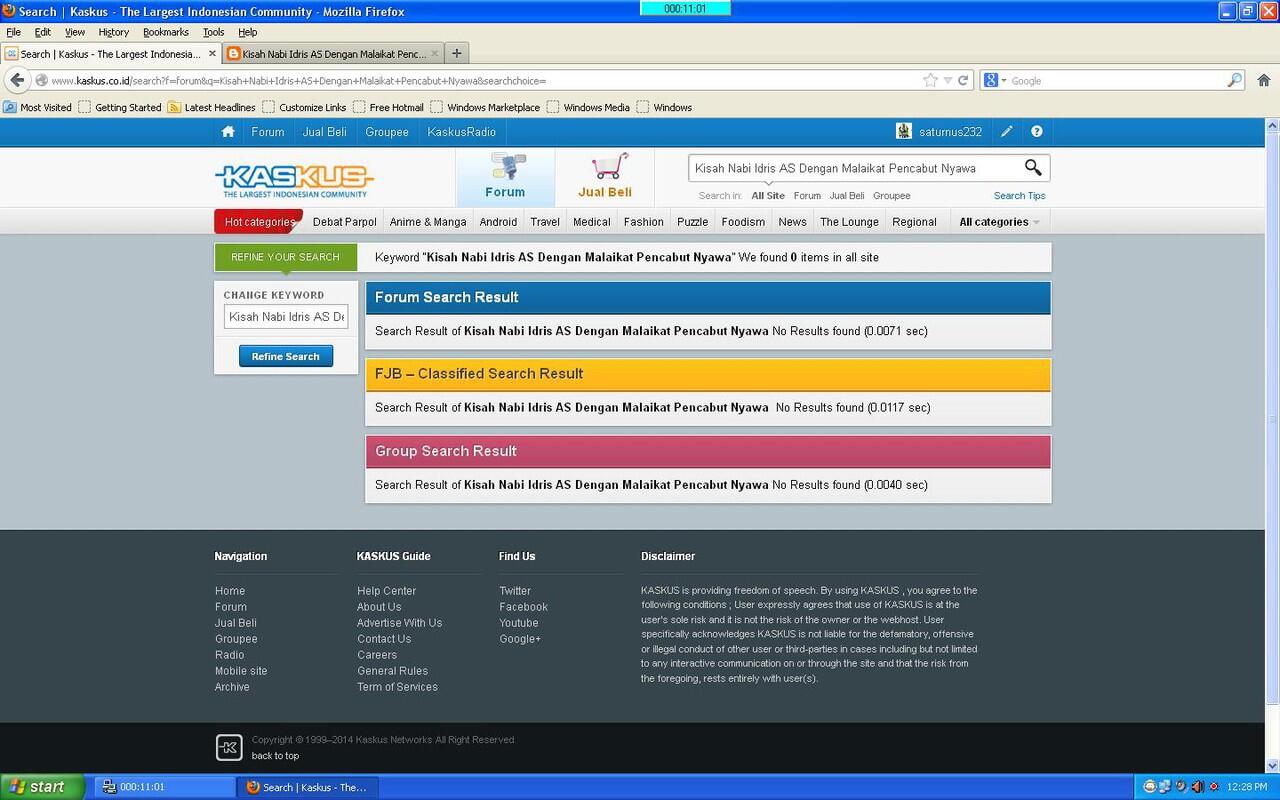The height and width of the screenshot is (800, 1280).
Task: Switch to the Kisah Nabi Idris AS browser tab
Action: pyautogui.click(x=331, y=54)
